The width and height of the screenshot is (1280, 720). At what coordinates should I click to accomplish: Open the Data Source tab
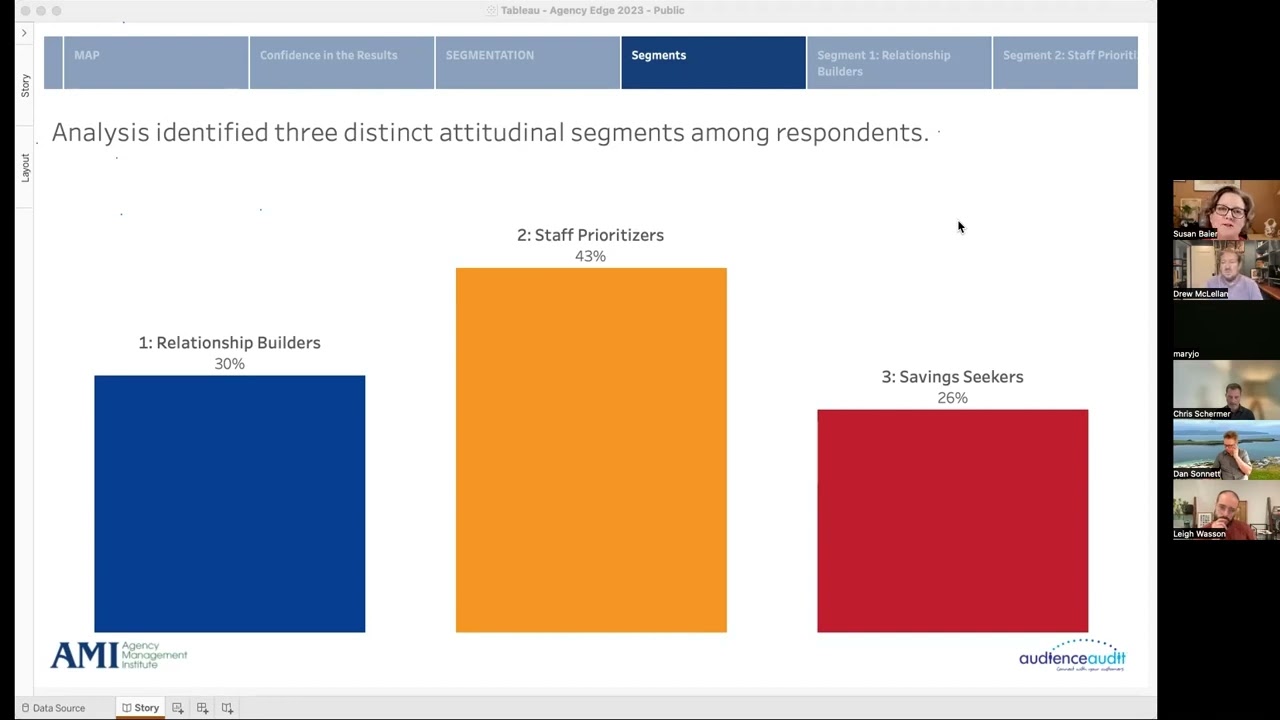[x=54, y=708]
